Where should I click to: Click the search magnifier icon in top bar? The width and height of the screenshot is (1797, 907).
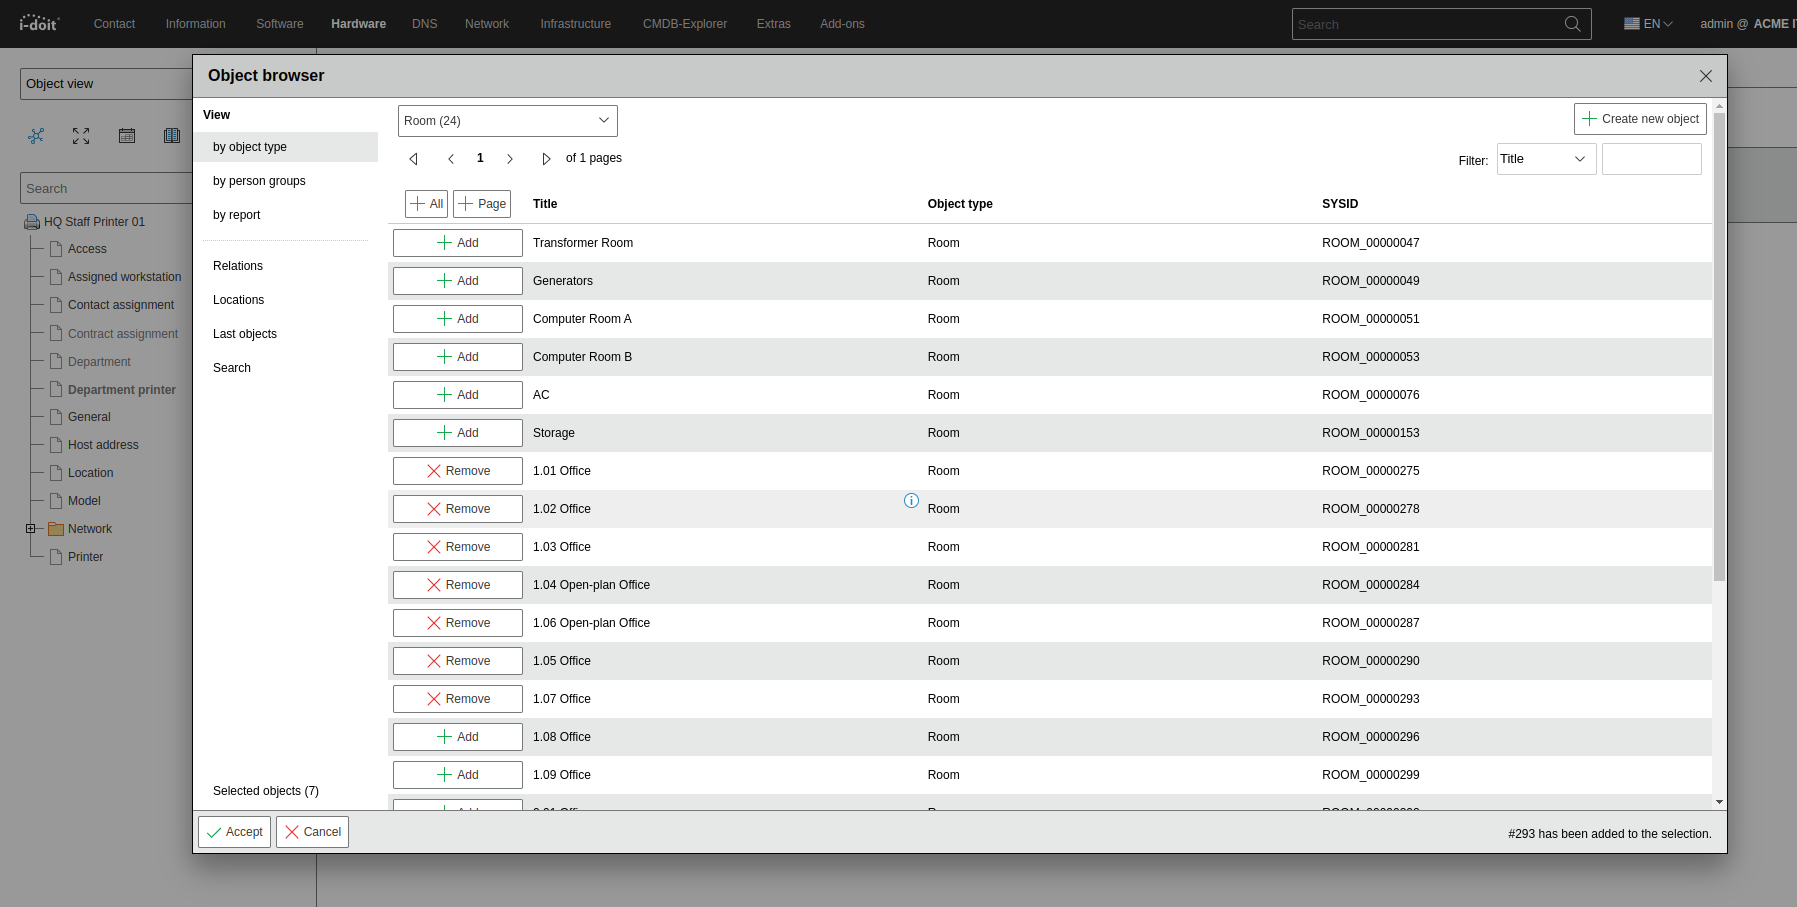click(x=1572, y=24)
